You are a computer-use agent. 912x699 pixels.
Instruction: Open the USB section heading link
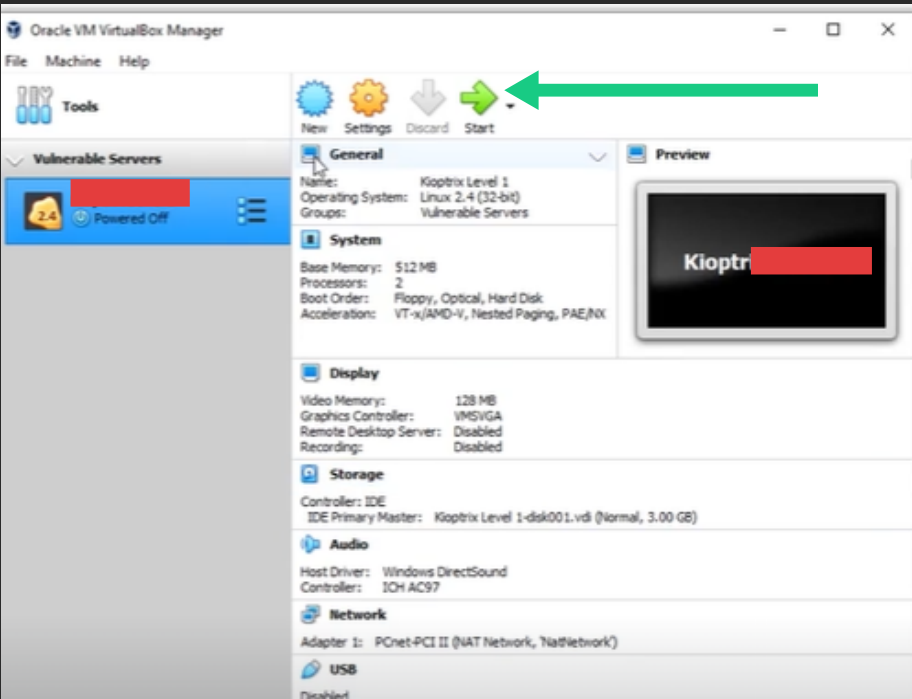(x=343, y=670)
